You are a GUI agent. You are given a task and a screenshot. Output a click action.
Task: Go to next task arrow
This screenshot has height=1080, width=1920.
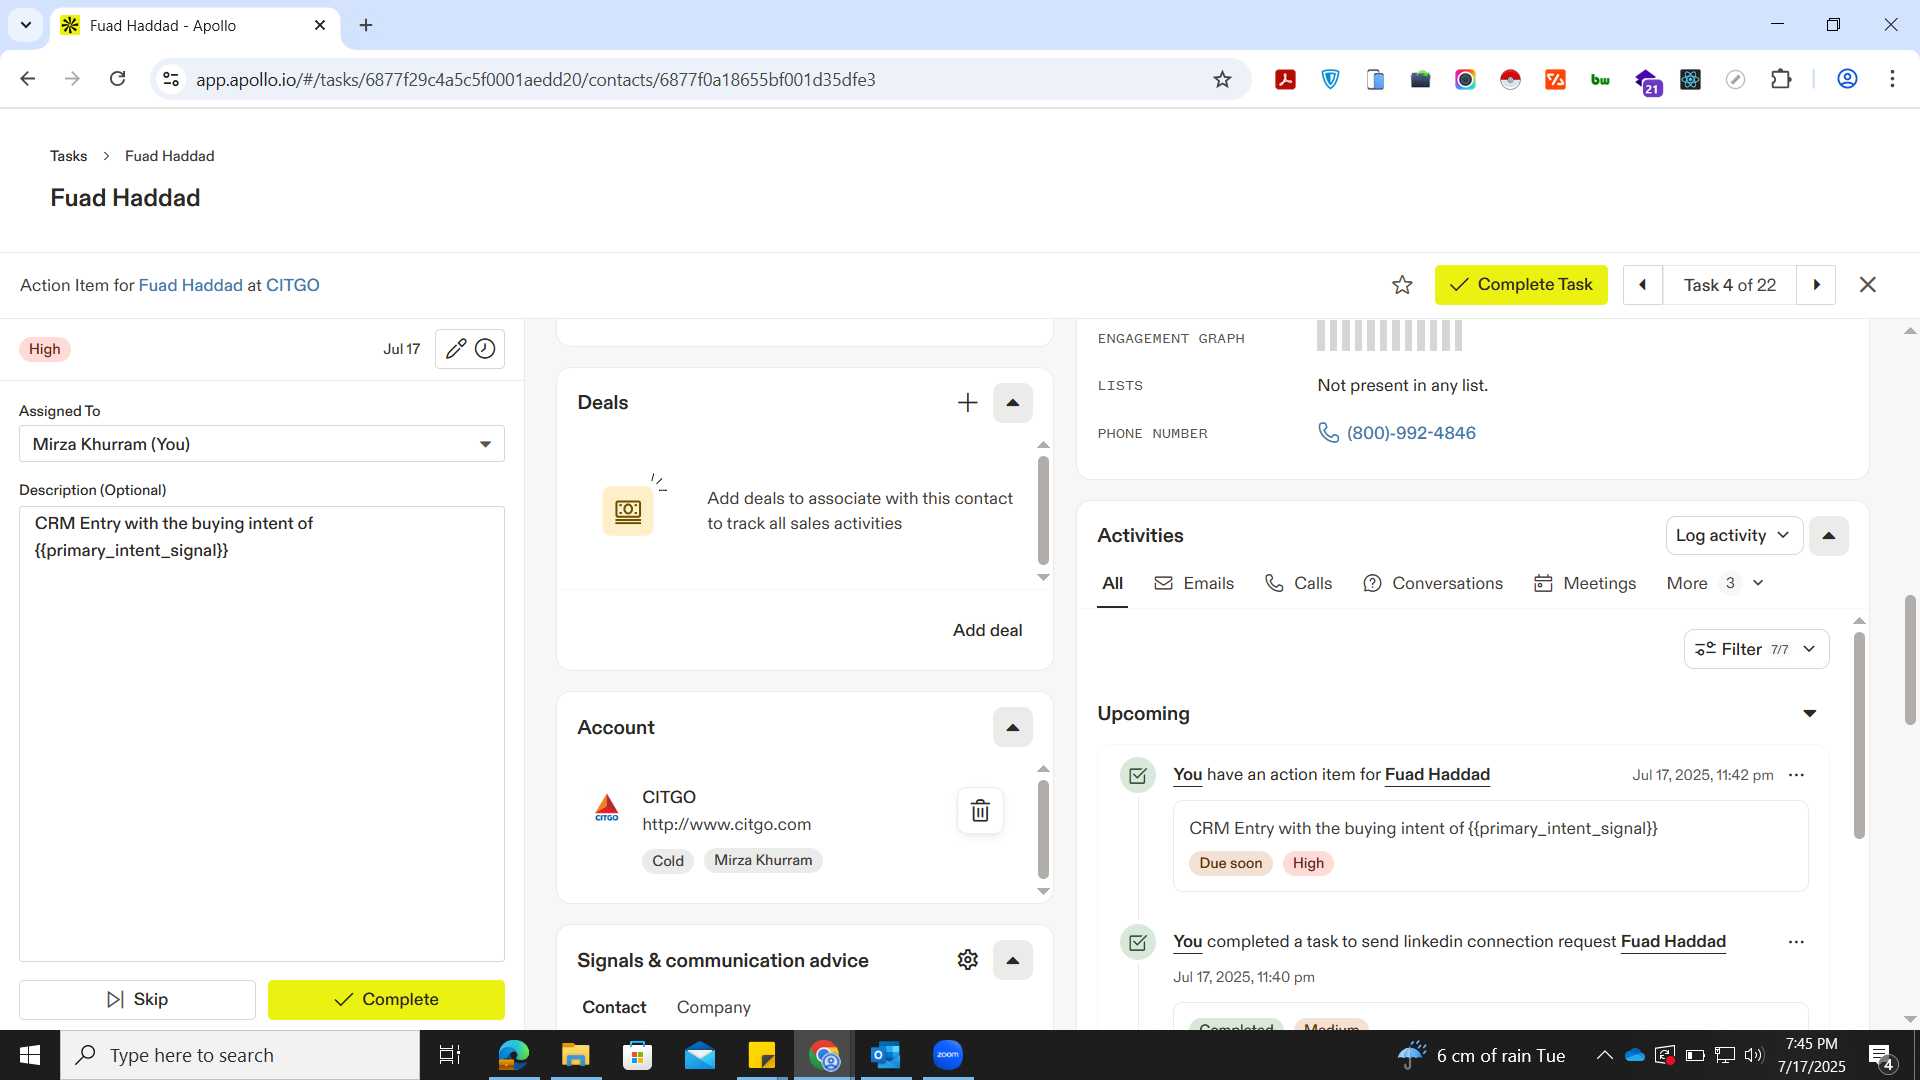(x=1816, y=285)
